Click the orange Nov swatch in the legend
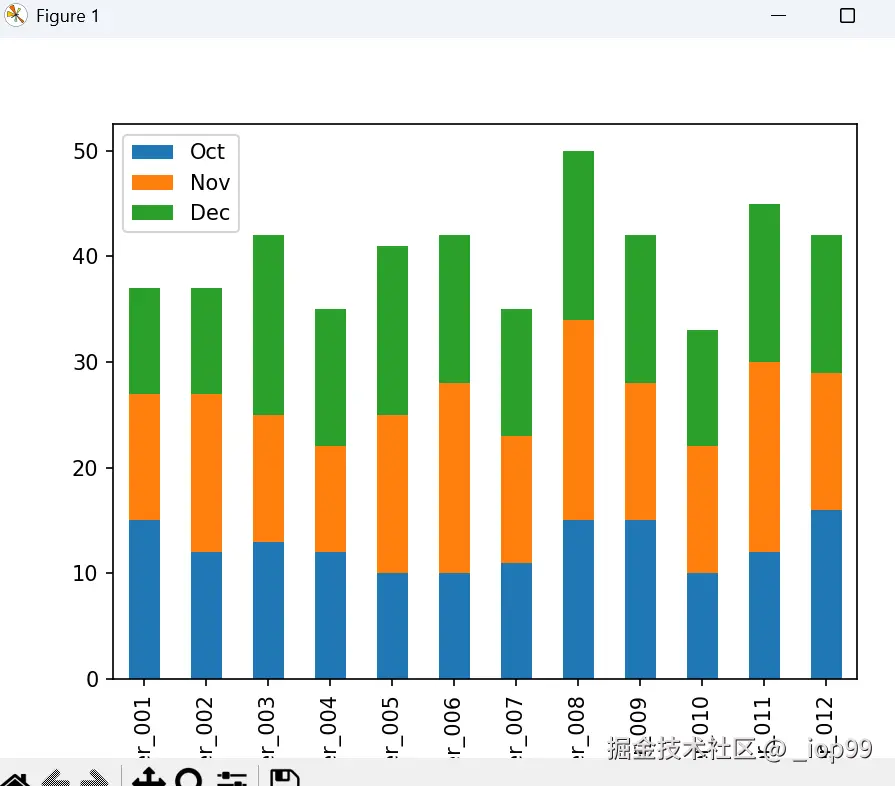This screenshot has width=895, height=786. click(x=152, y=182)
